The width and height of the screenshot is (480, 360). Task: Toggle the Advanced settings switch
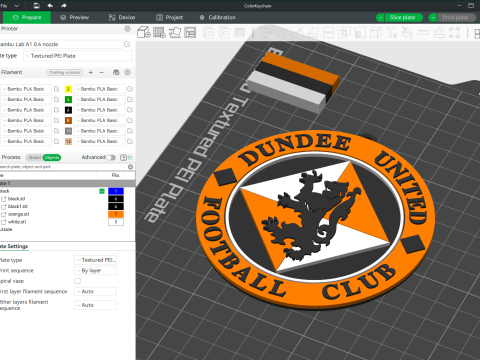point(111,157)
